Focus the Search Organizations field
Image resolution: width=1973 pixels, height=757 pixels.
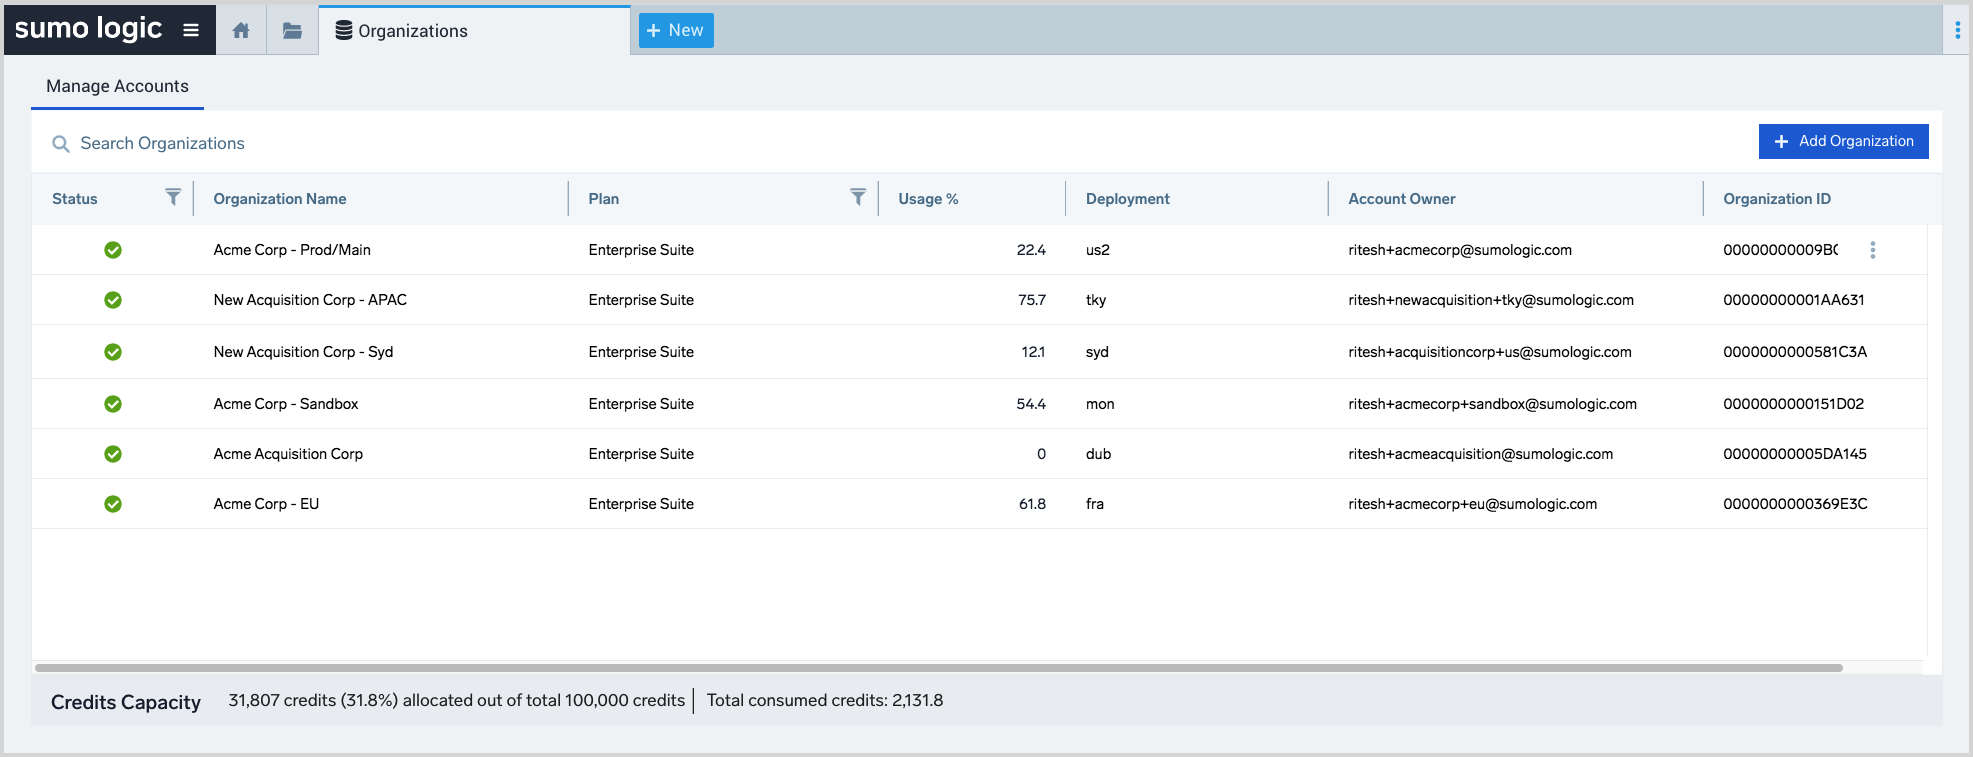coord(400,143)
